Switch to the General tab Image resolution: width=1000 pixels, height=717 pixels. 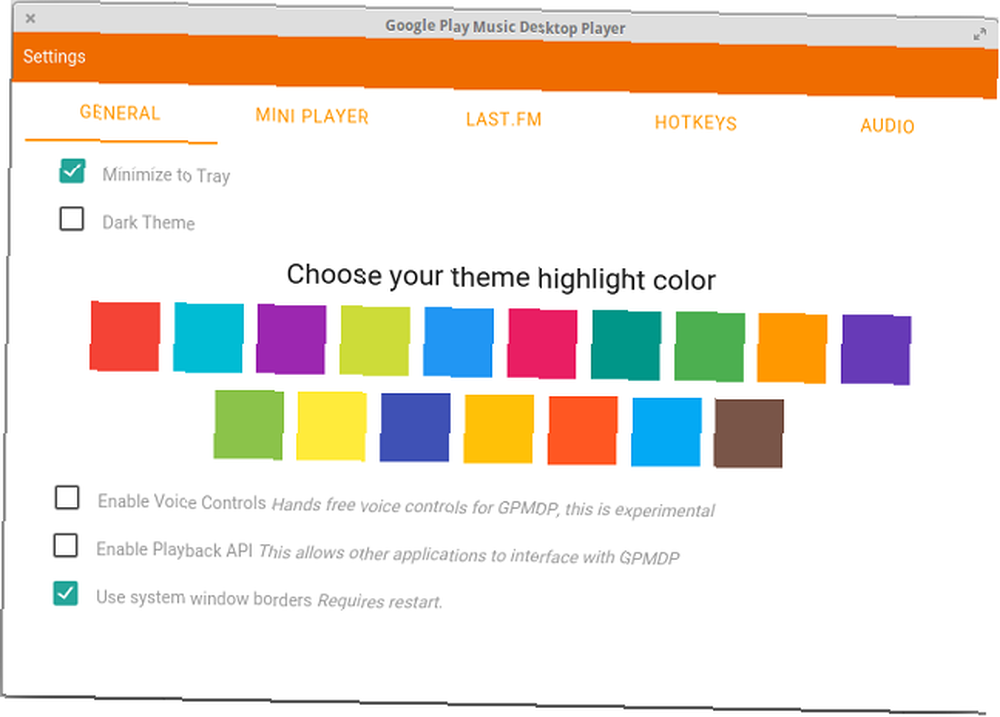pos(120,113)
